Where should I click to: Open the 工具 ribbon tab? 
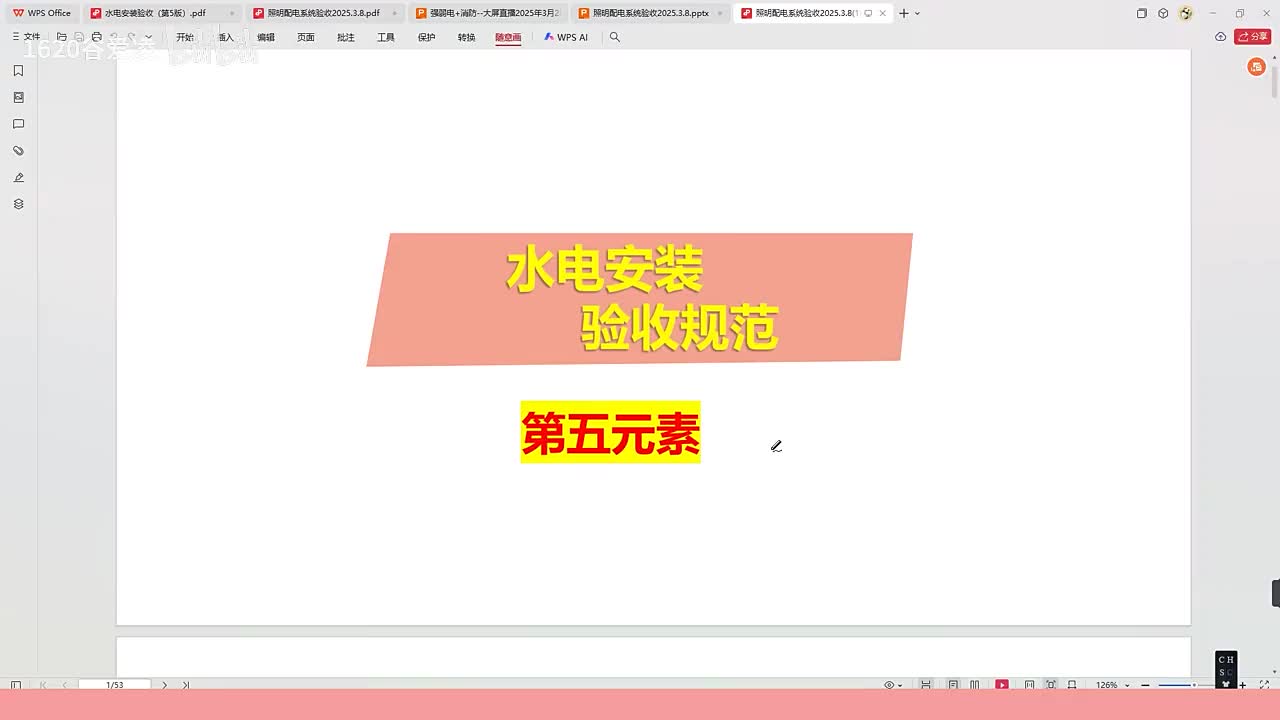(386, 37)
